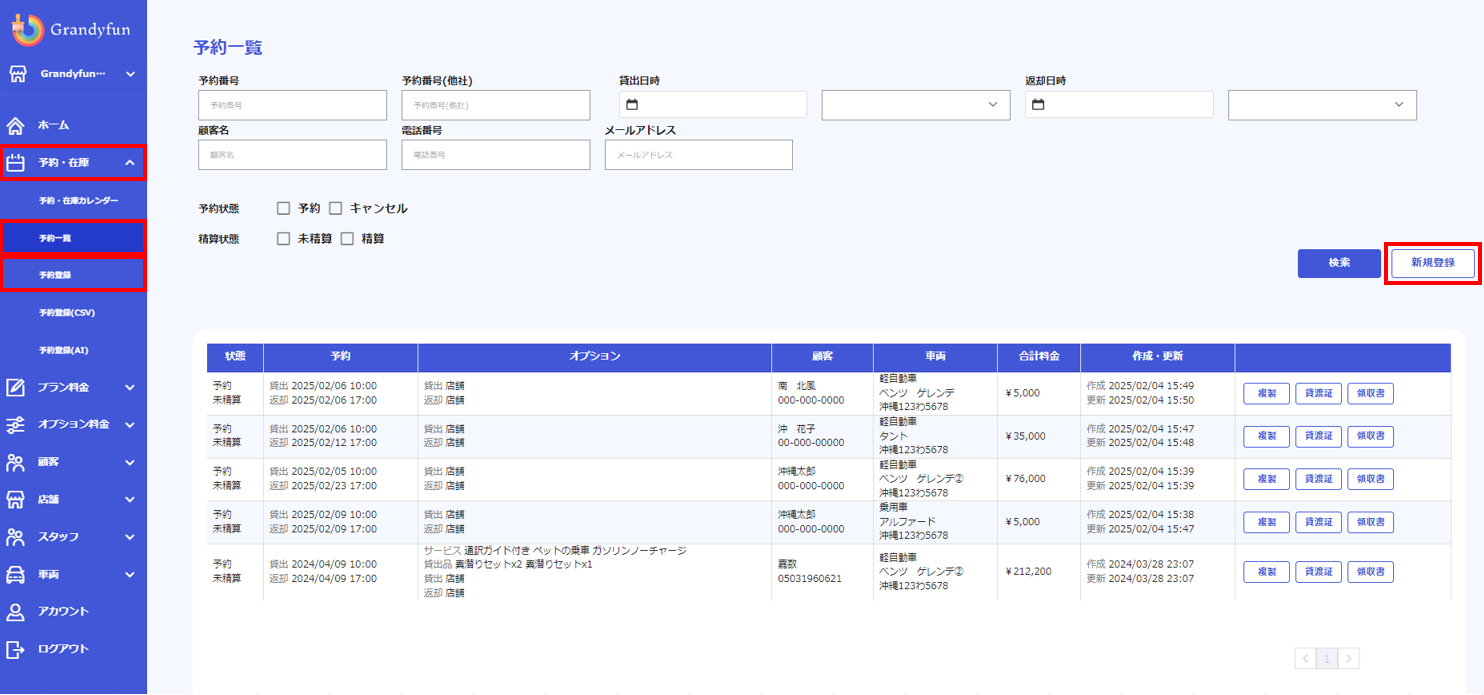Go to previous page arrow in pagination
The image size is (1484, 695).
(x=1305, y=658)
